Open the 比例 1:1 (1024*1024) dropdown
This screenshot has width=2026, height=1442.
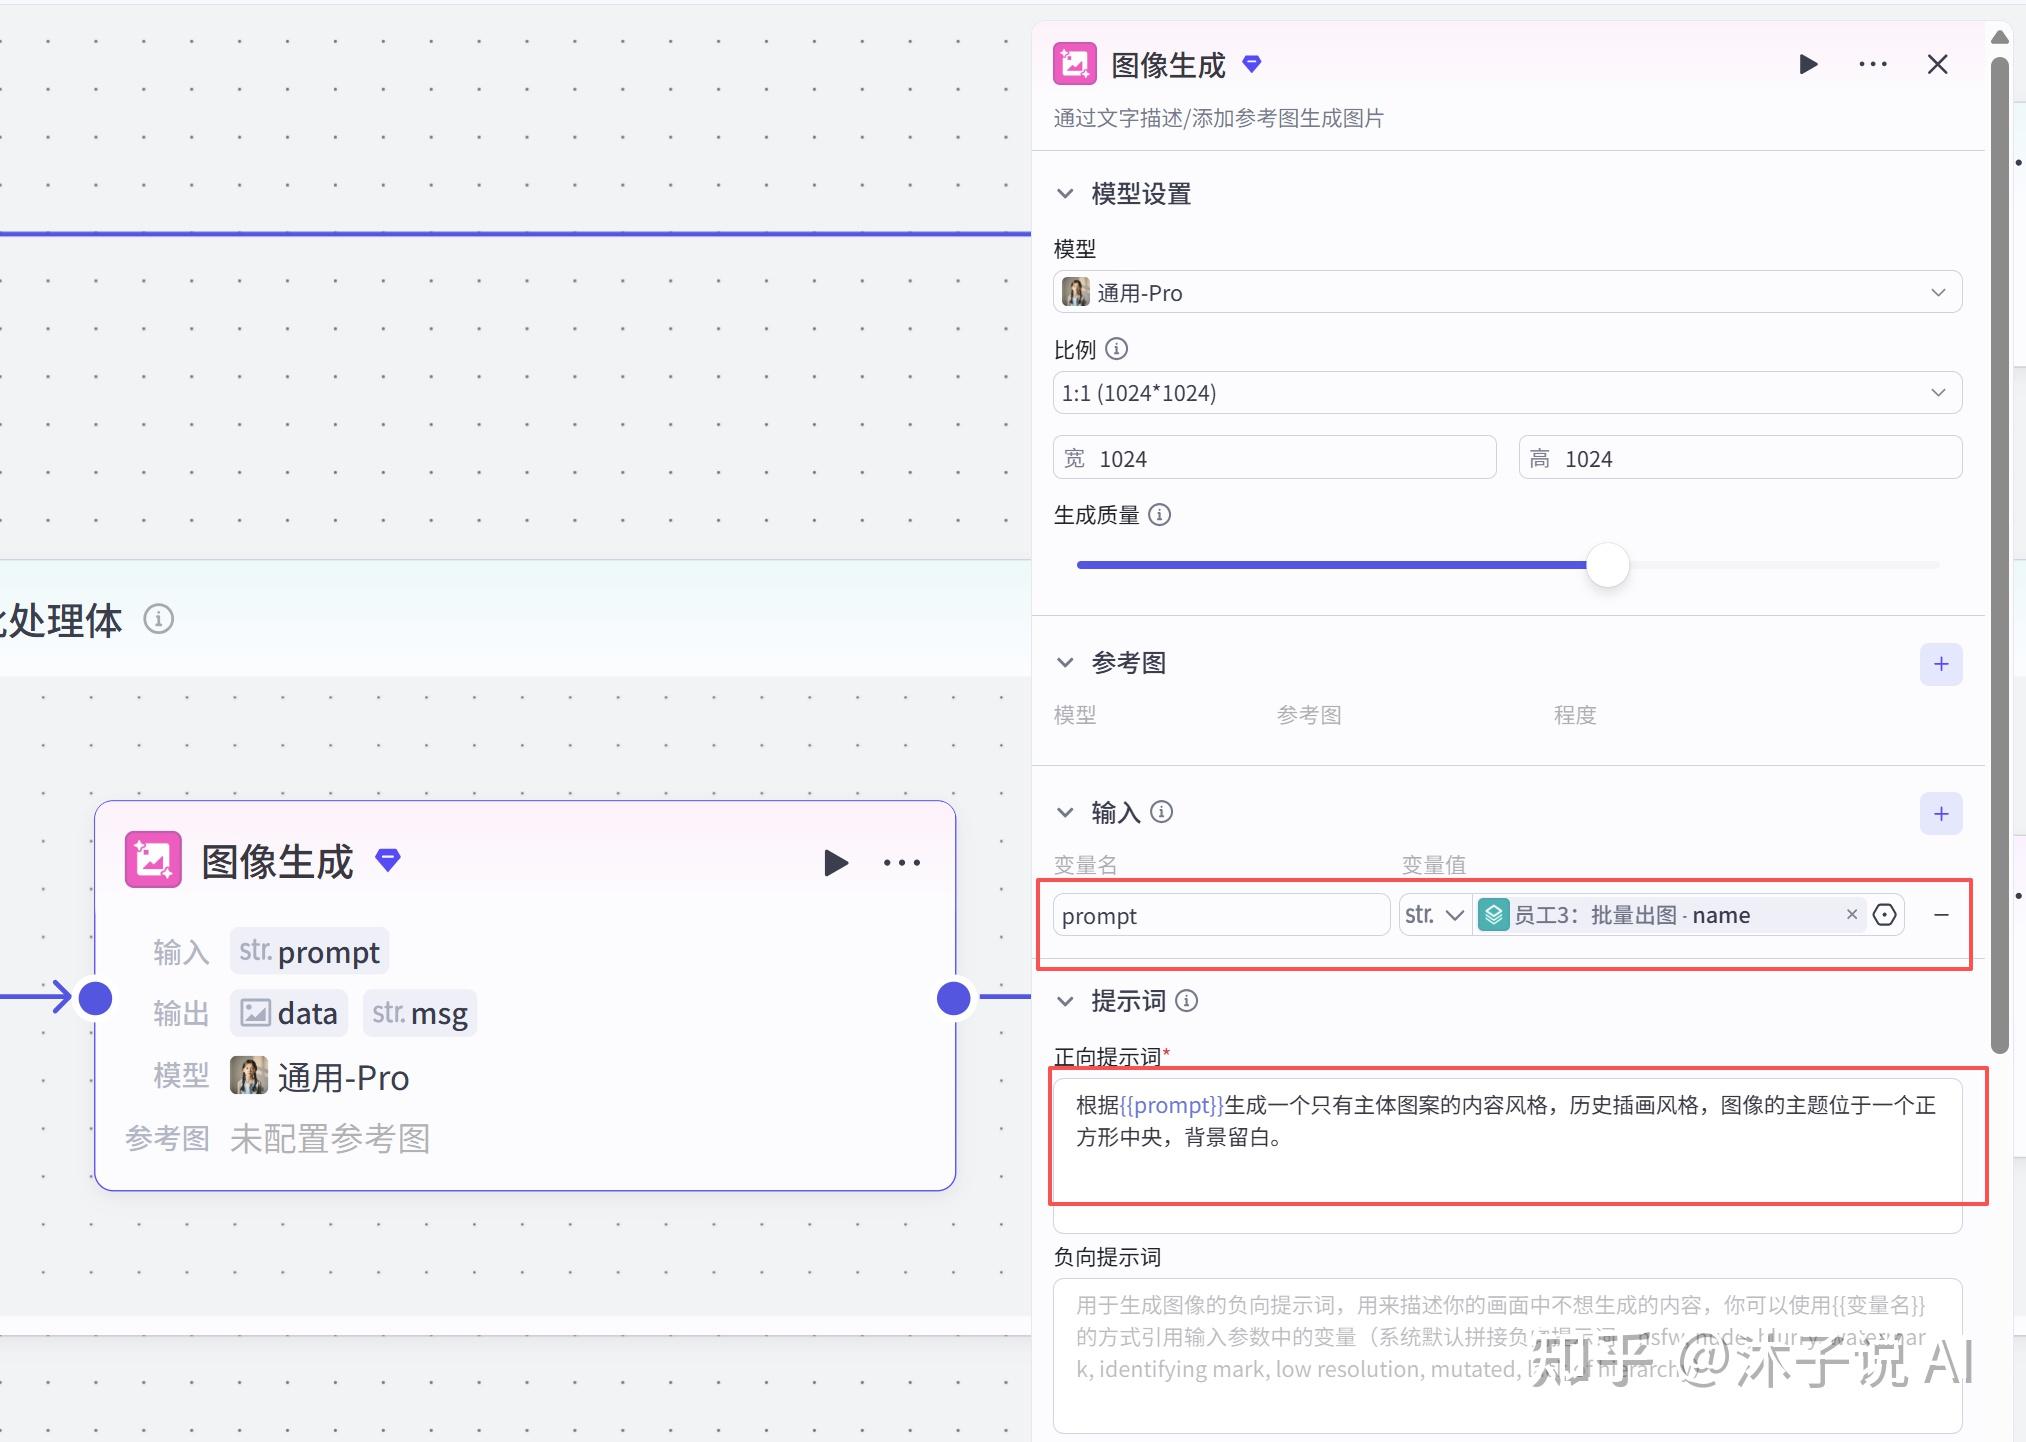click(1506, 393)
